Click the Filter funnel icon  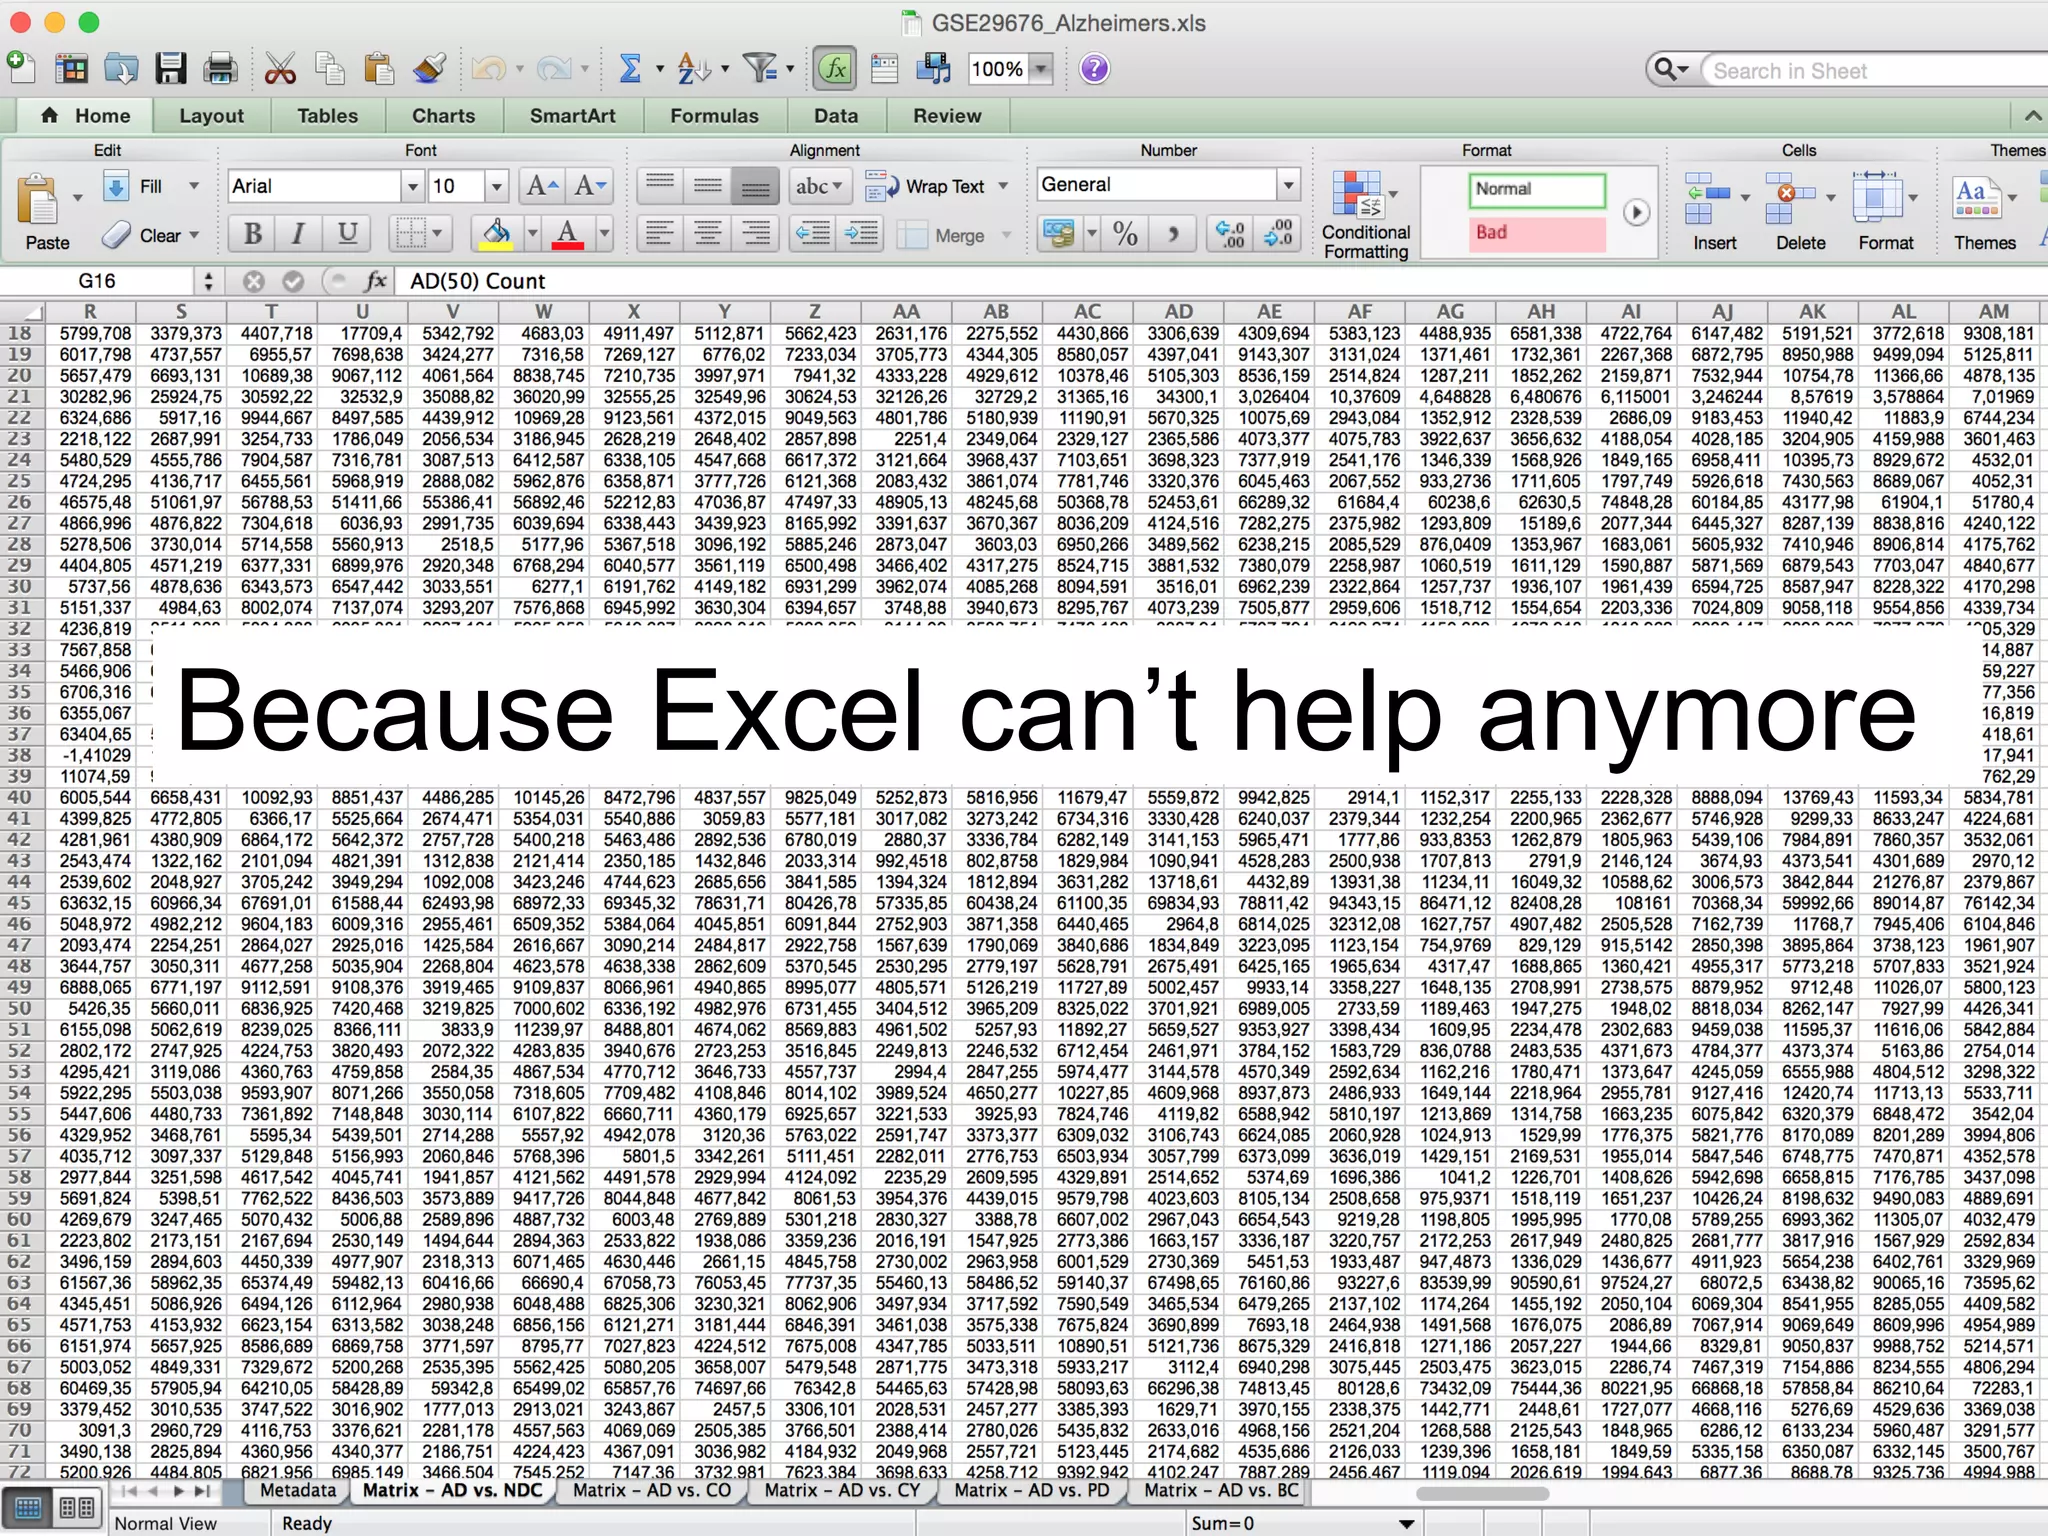760,68
